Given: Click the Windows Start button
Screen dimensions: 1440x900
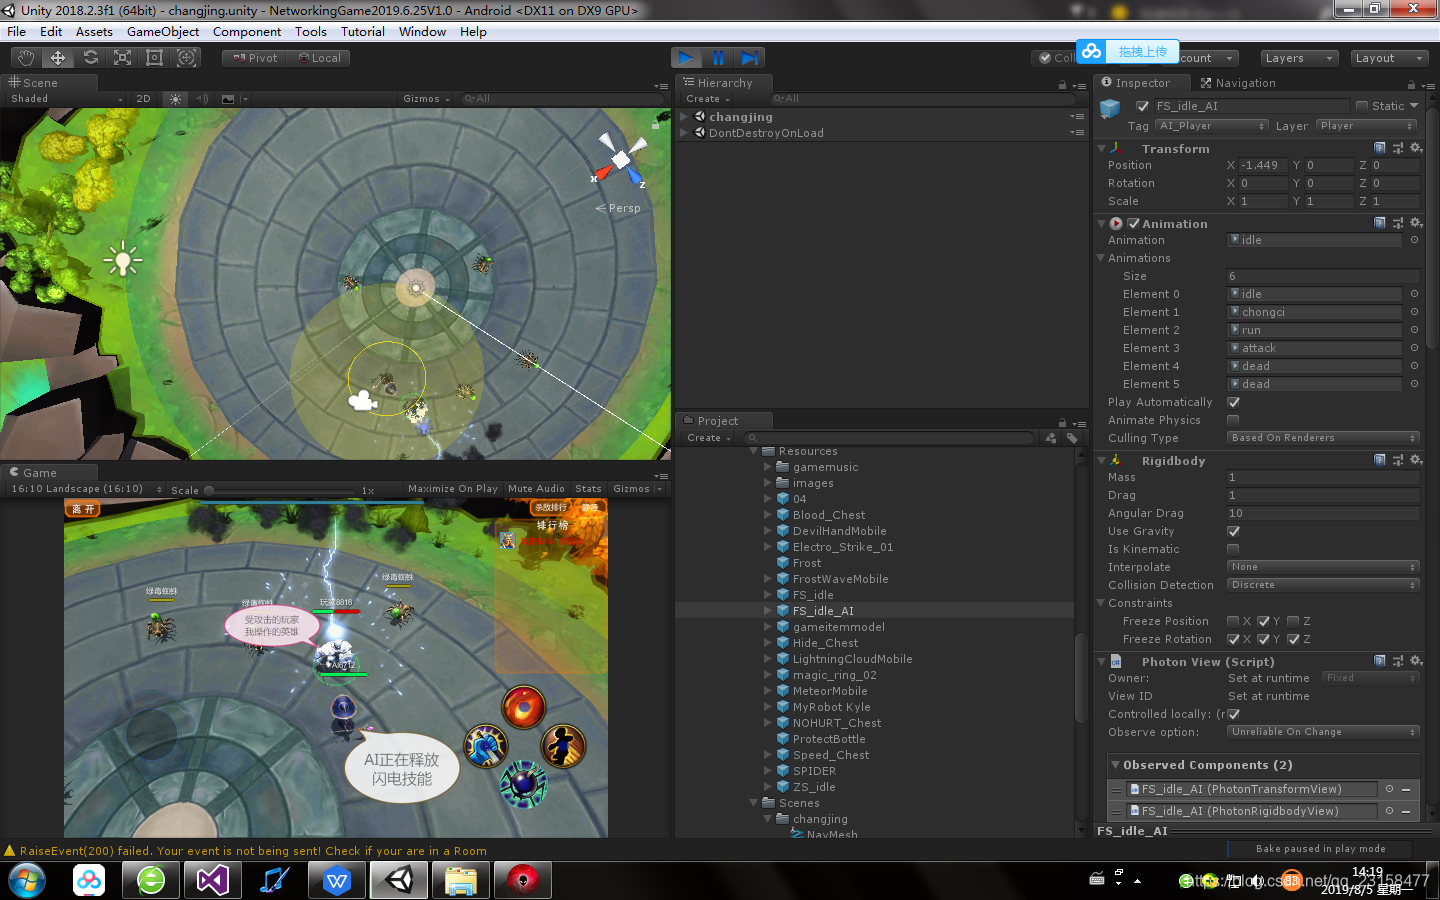Looking at the screenshot, I should pos(27,881).
